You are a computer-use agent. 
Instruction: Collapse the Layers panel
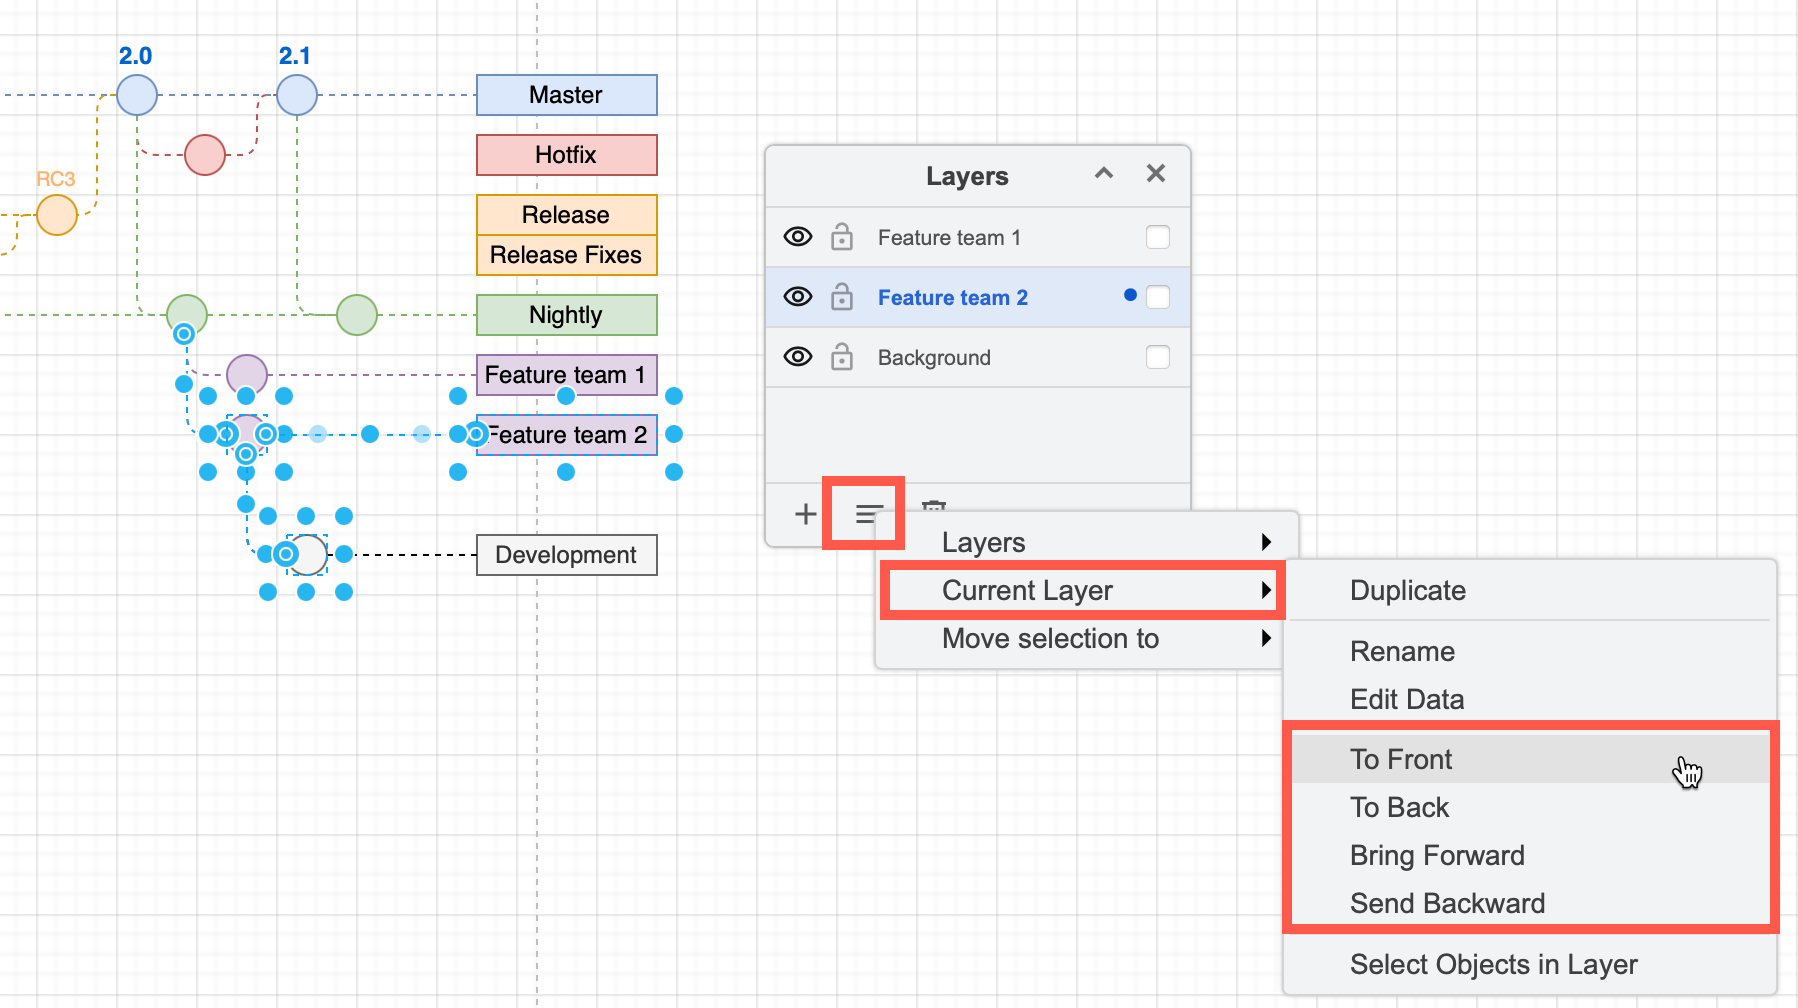click(1103, 174)
